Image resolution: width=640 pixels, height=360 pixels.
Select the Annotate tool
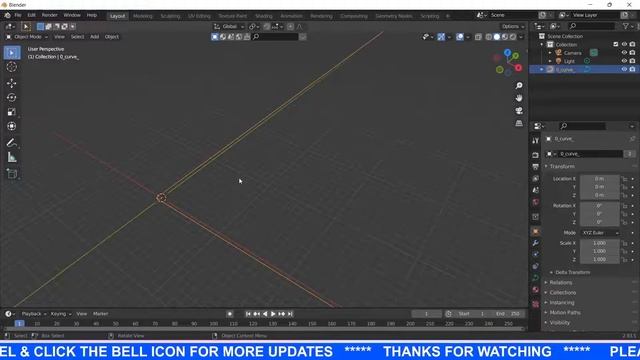tap(12, 142)
